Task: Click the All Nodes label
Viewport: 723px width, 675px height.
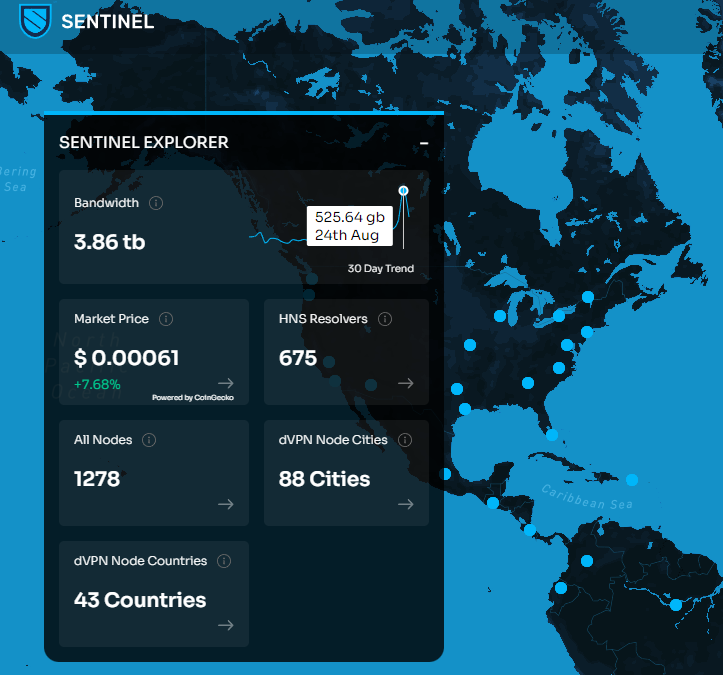Action: 103,440
